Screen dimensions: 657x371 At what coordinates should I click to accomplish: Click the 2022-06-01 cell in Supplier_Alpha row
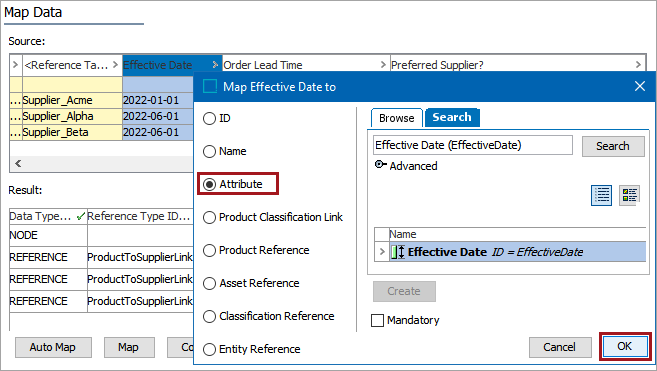pyautogui.click(x=158, y=116)
